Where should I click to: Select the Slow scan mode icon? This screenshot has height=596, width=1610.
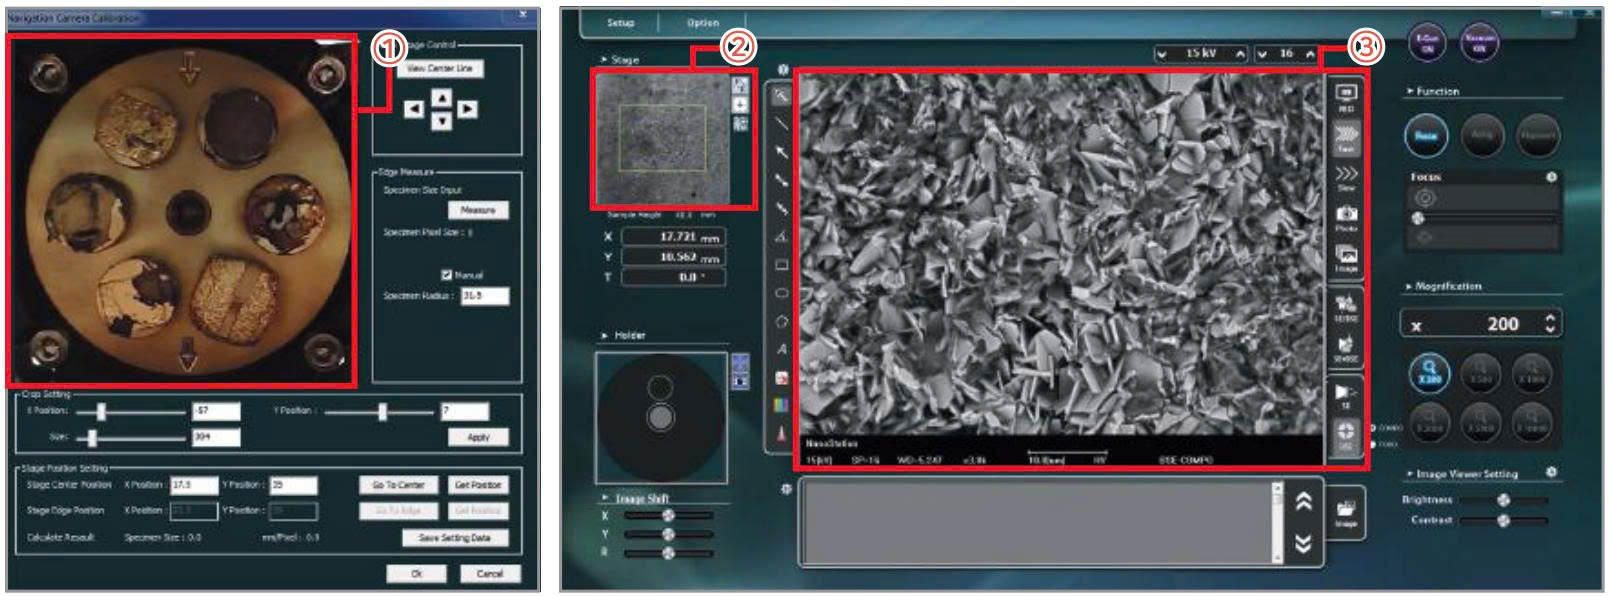[1346, 177]
